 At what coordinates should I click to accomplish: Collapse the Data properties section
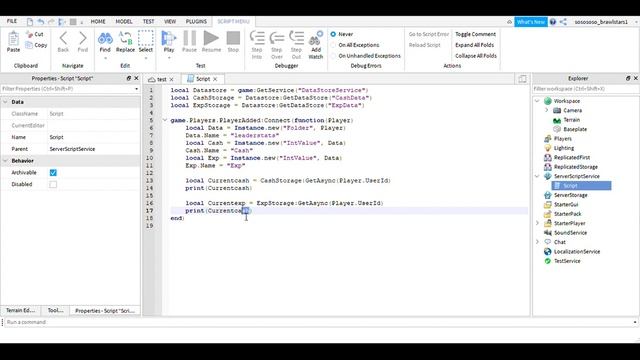click(x=5, y=102)
